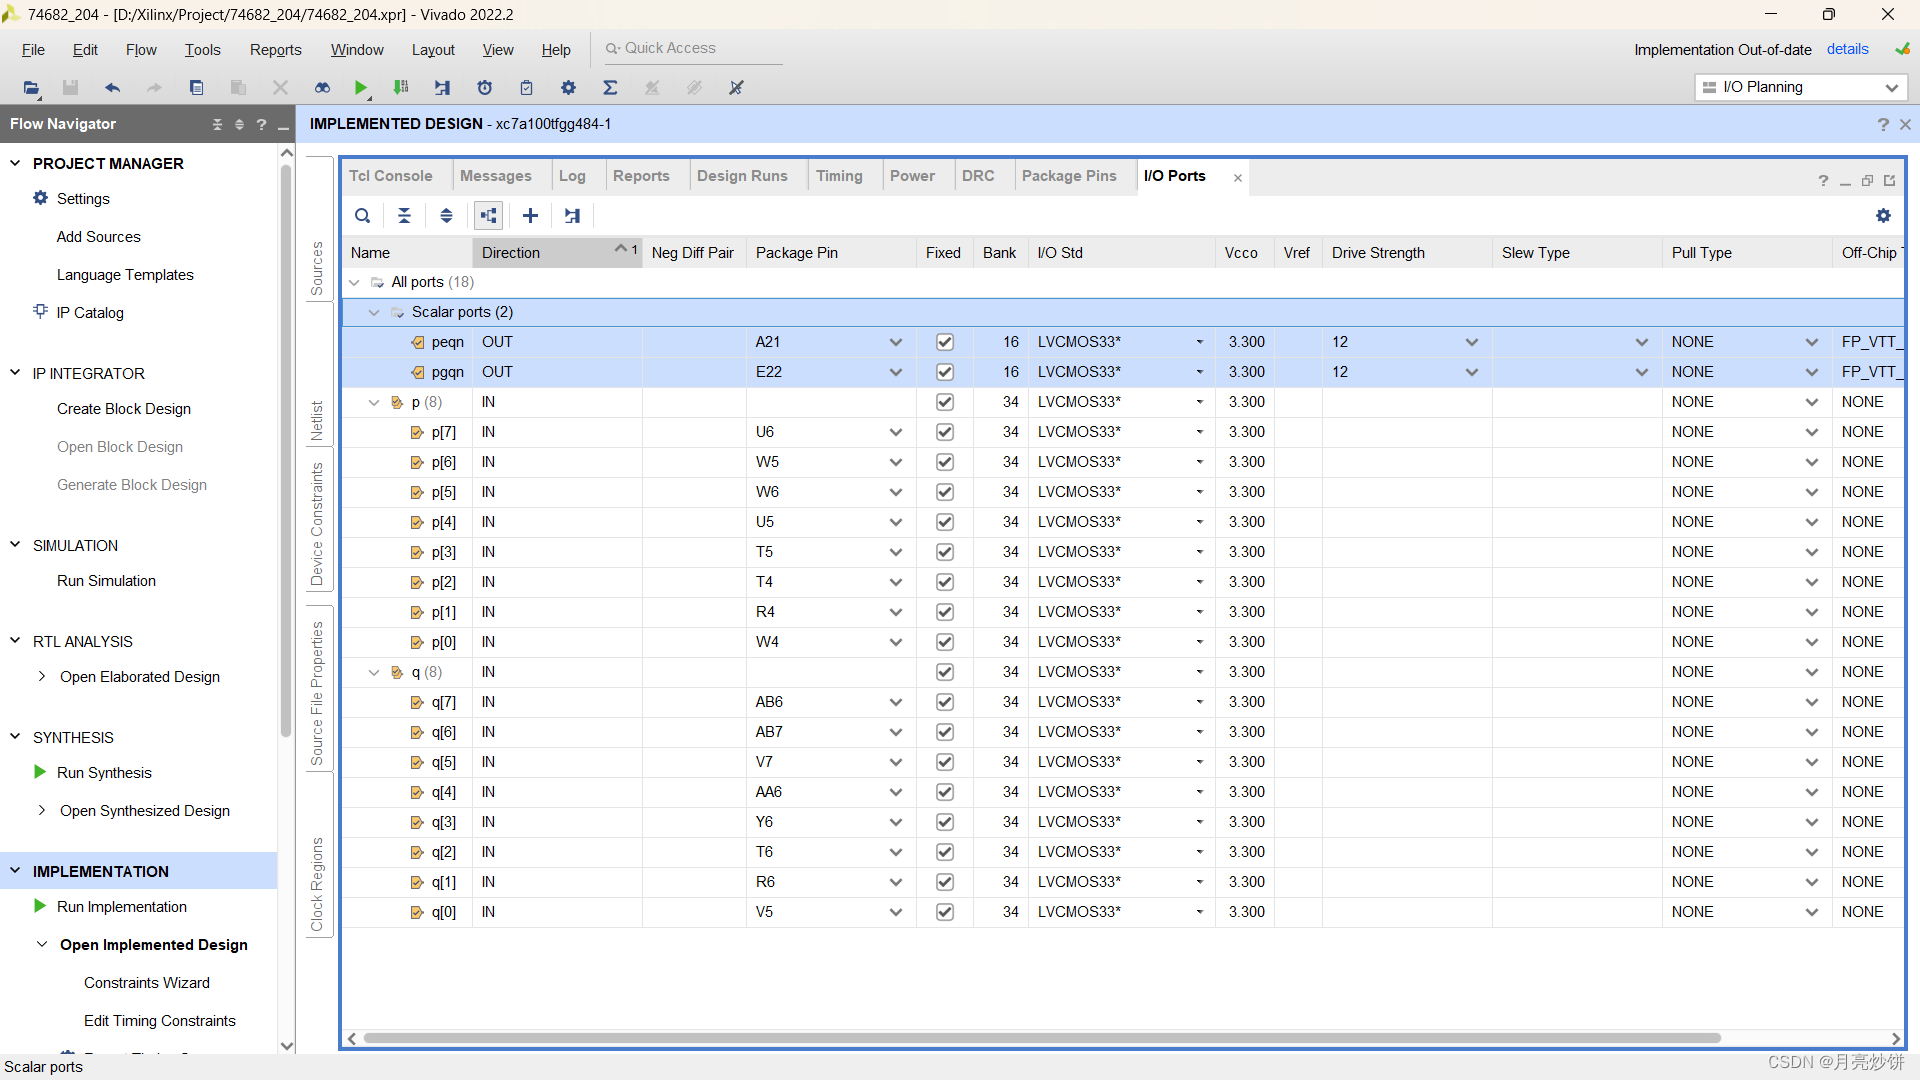Click Create Block Design
Screen dimensions: 1920x1080
click(x=124, y=408)
